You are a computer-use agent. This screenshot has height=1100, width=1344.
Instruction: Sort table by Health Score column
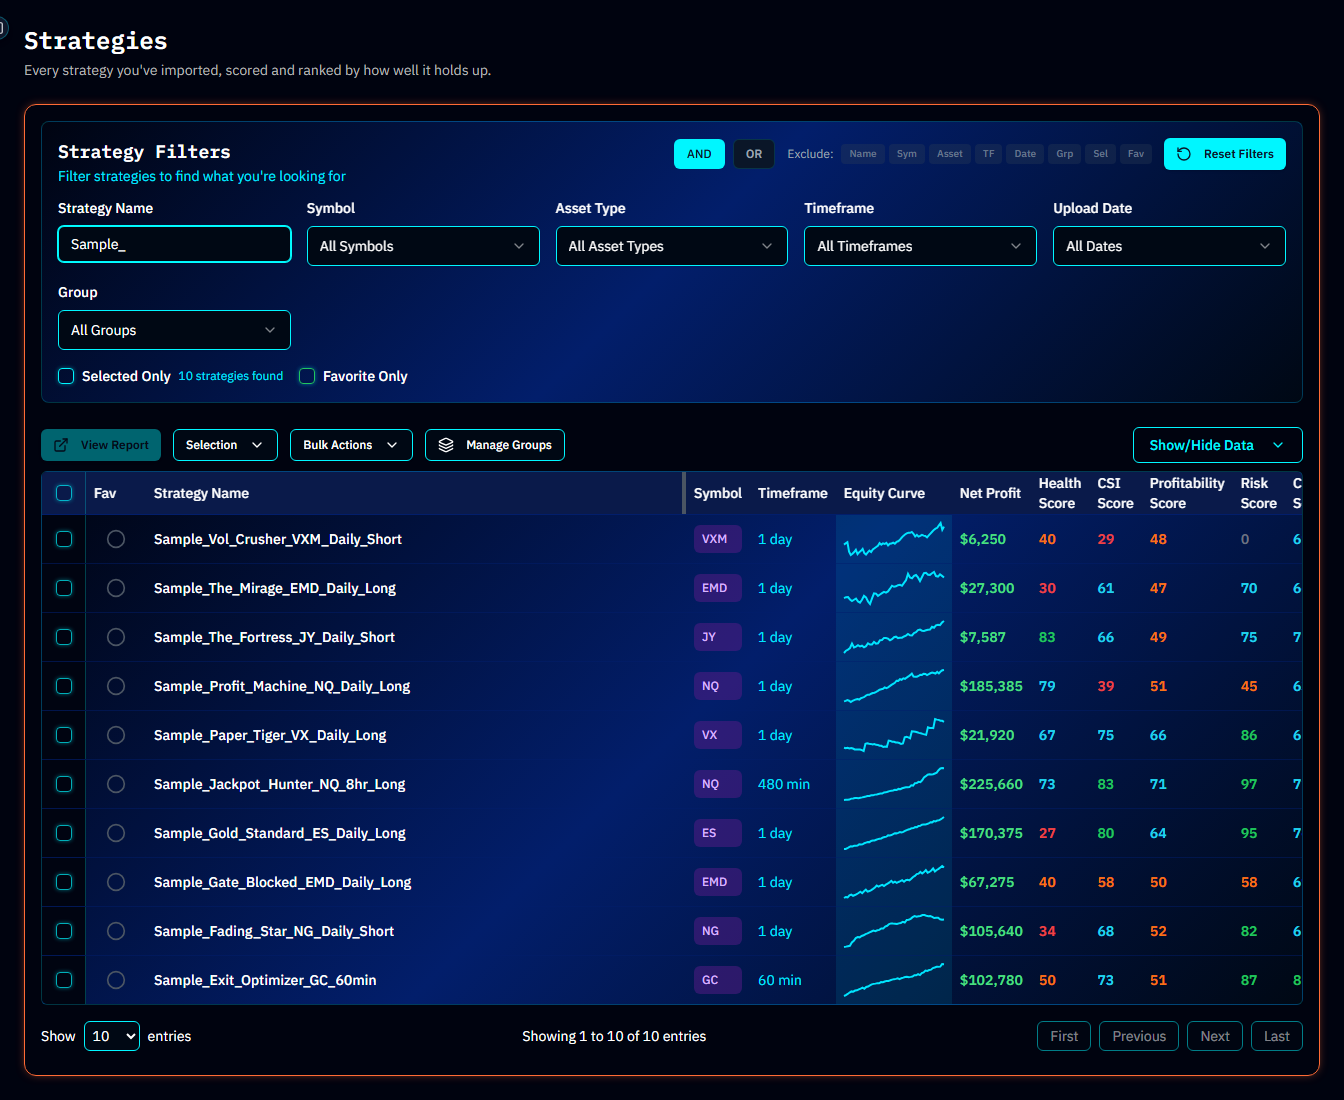point(1060,493)
